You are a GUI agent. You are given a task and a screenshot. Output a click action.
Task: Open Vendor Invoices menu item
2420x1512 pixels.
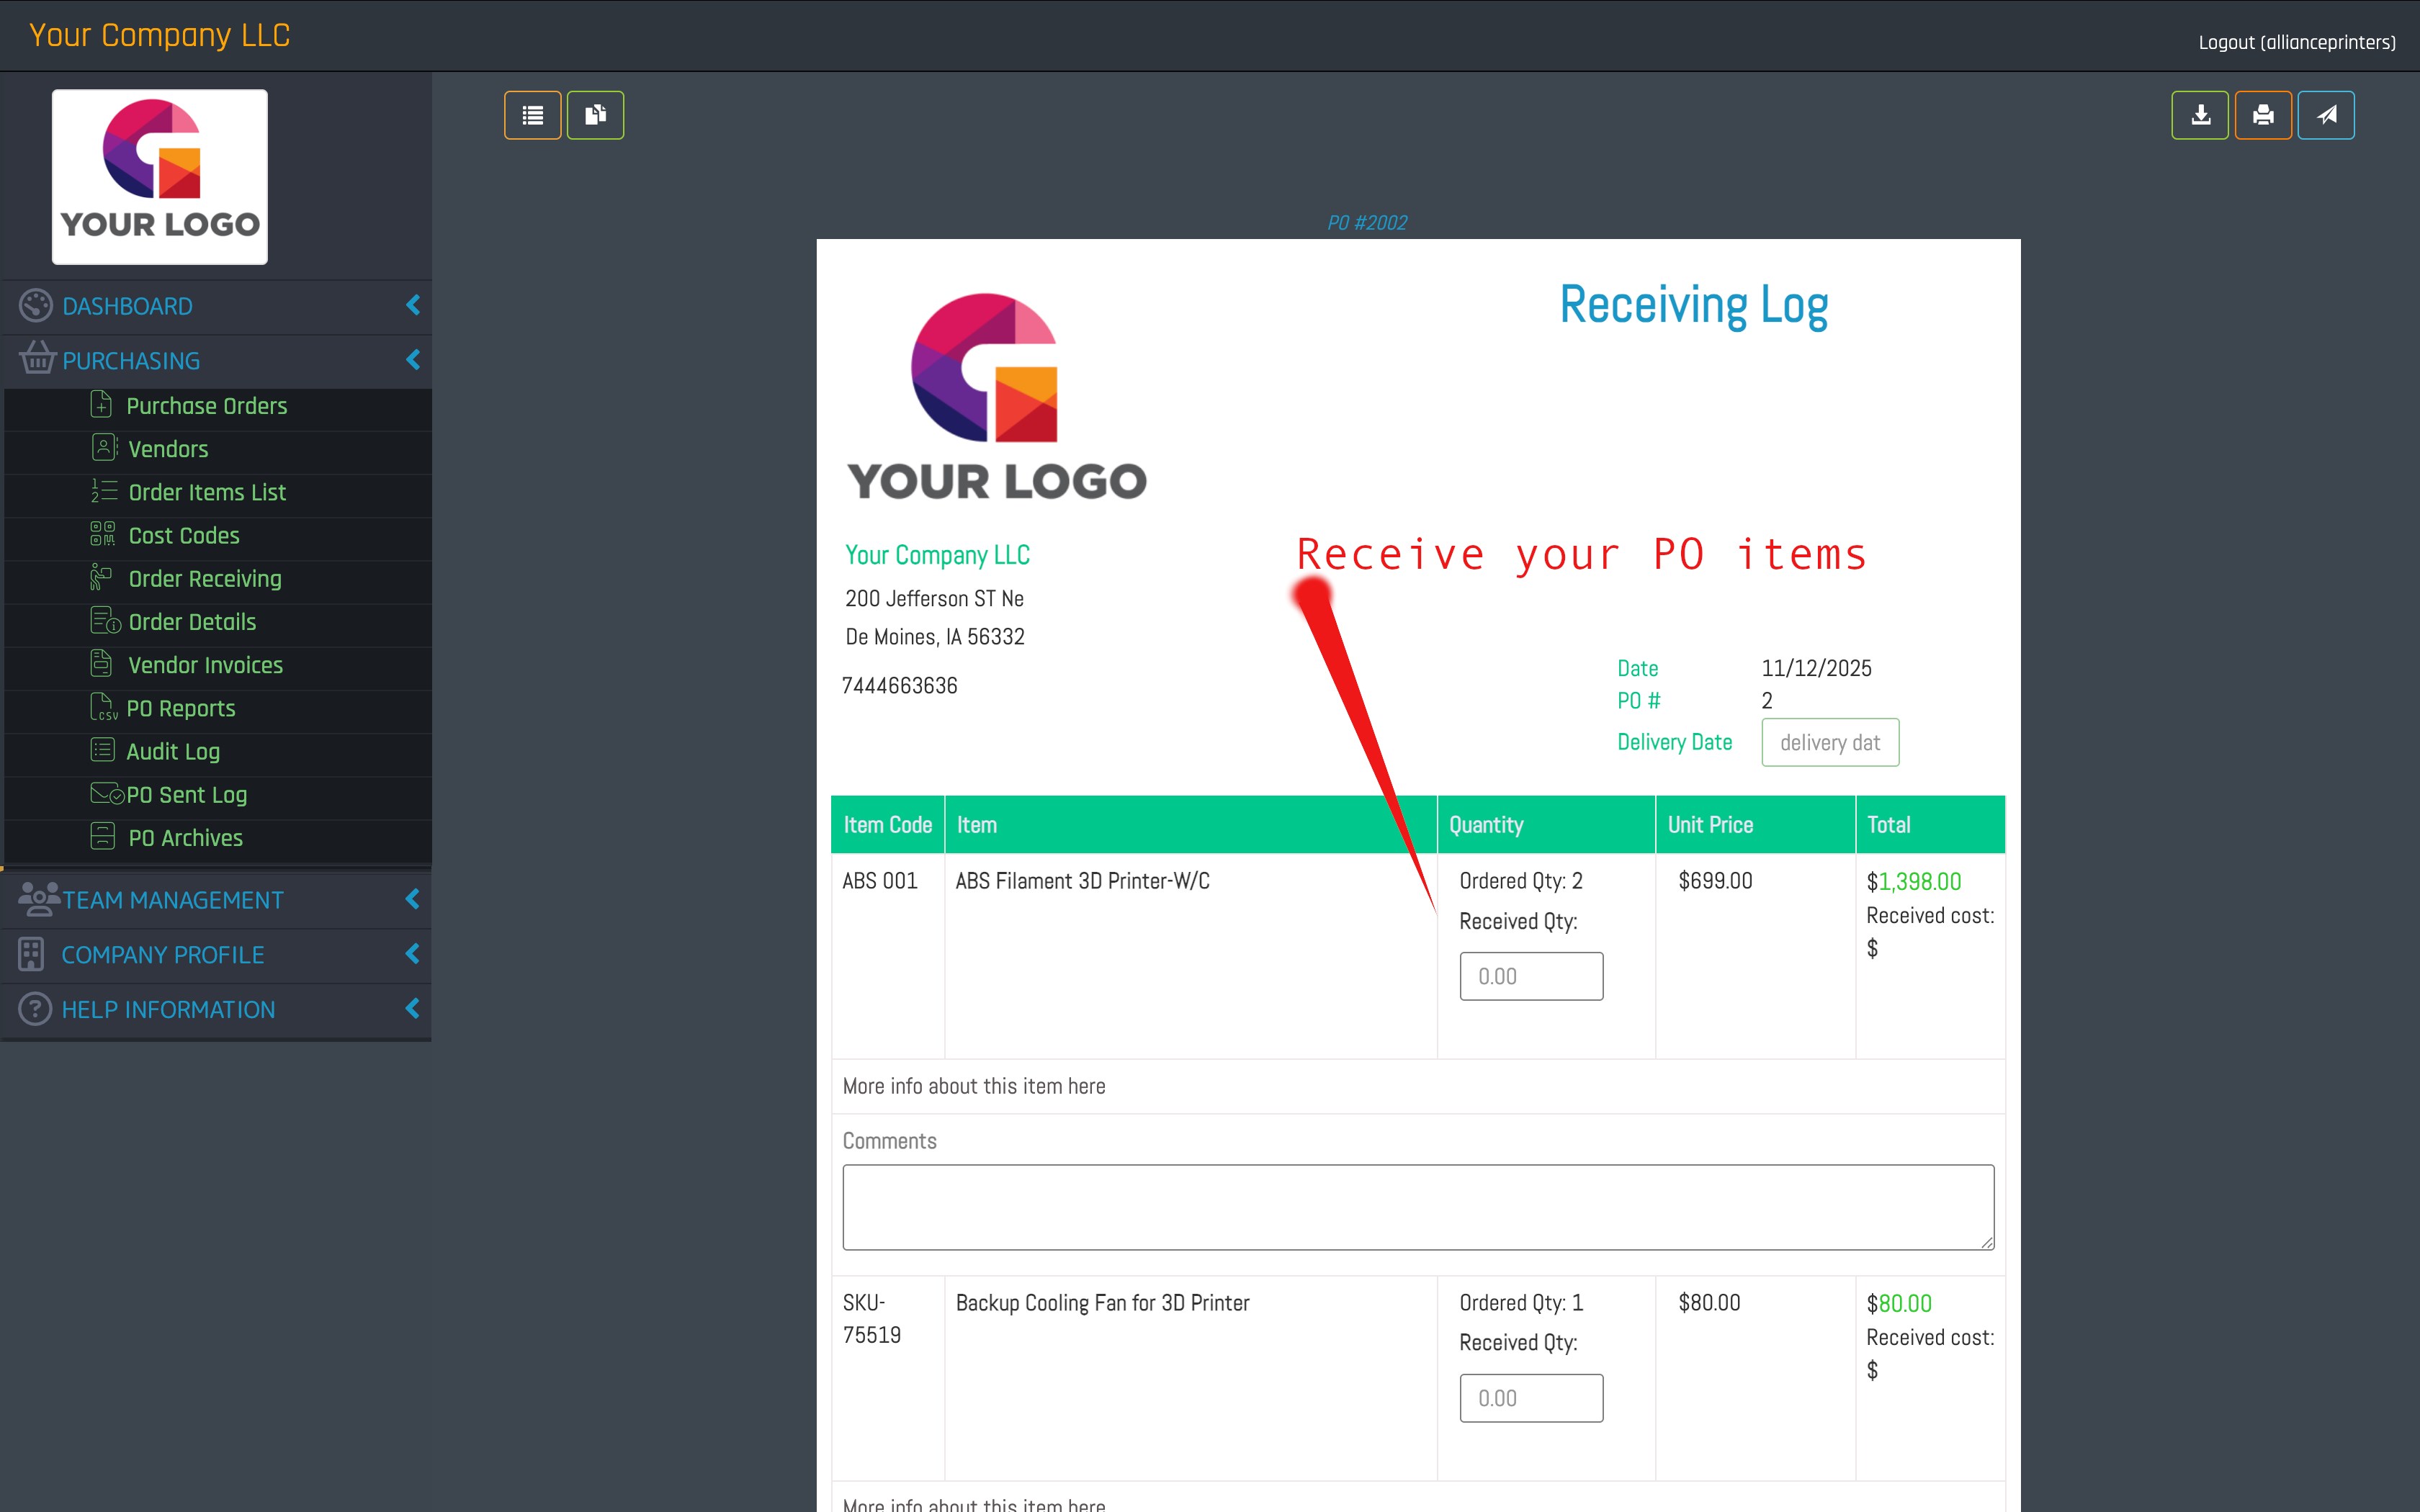coord(205,665)
